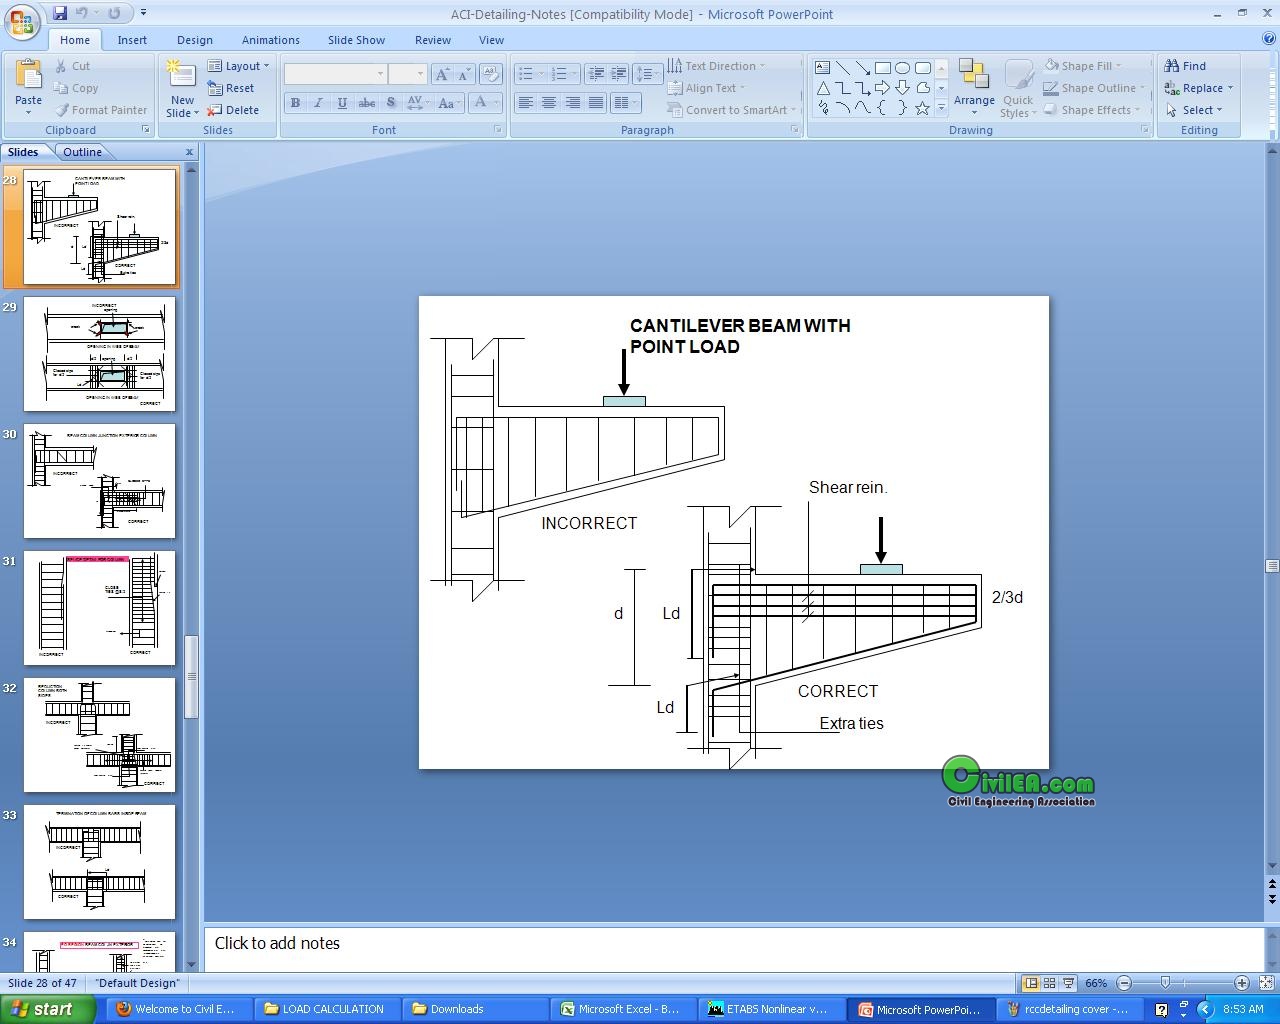Screen dimensions: 1280x1024
Task: Click Replace in Editing group
Action: (1198, 88)
